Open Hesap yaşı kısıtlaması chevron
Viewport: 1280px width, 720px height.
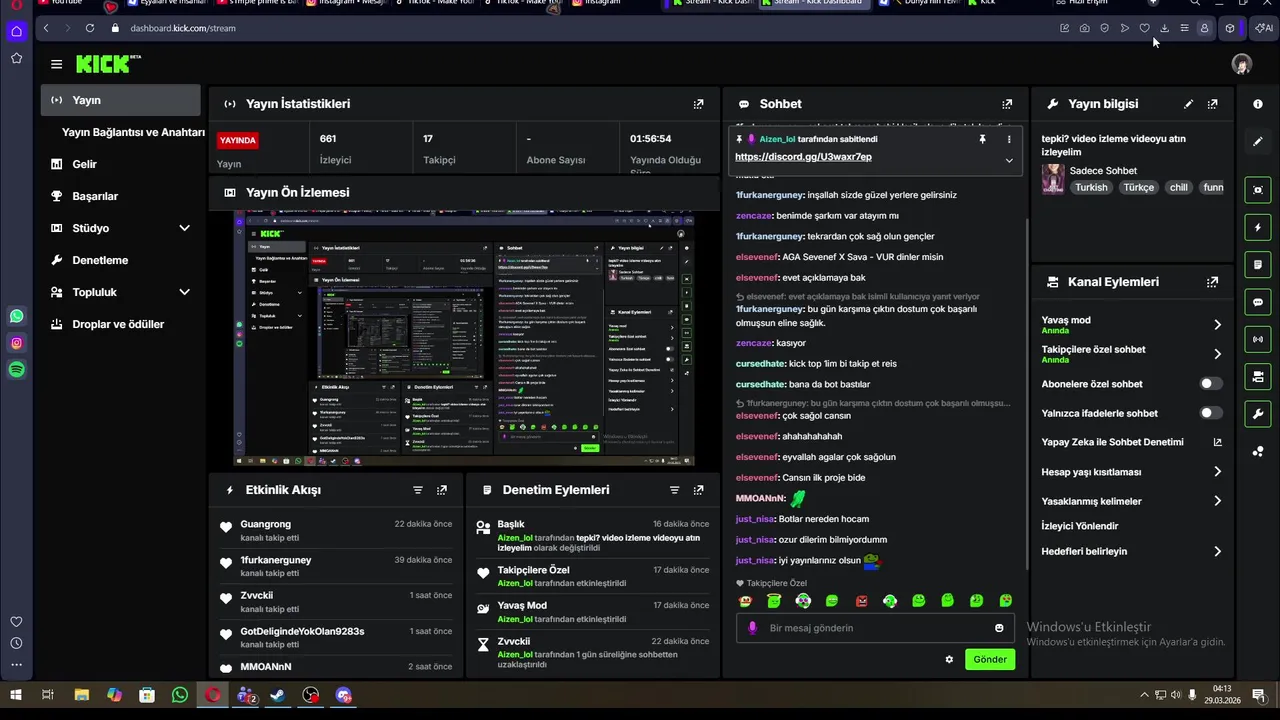[1217, 472]
